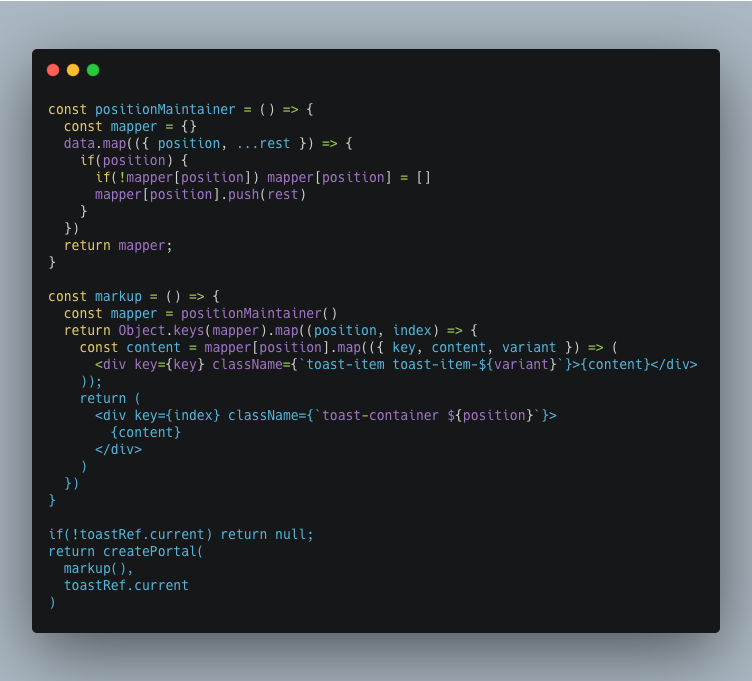Click the {content} JSX expression line
Viewport: 752px width, 681px height.
[x=146, y=433]
